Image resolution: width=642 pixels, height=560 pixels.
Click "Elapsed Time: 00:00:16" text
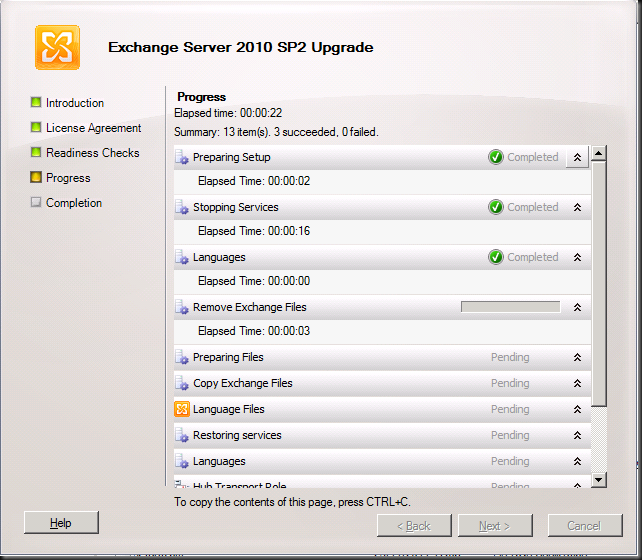click(x=254, y=231)
